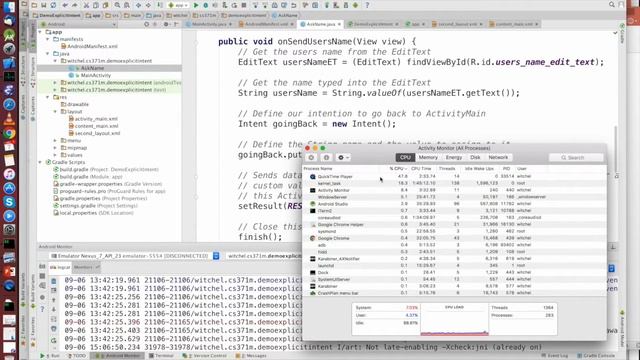Open build.gradle (Module: app) file

coord(88,177)
